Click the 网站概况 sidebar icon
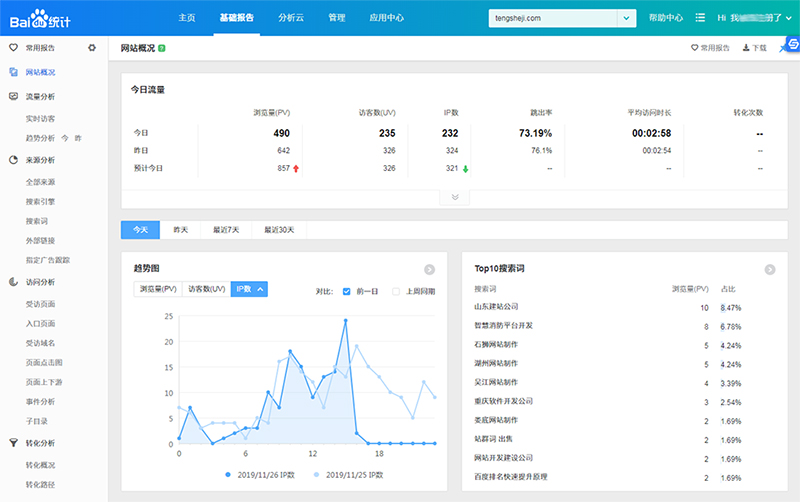This screenshot has height=502, width=800. (x=13, y=72)
